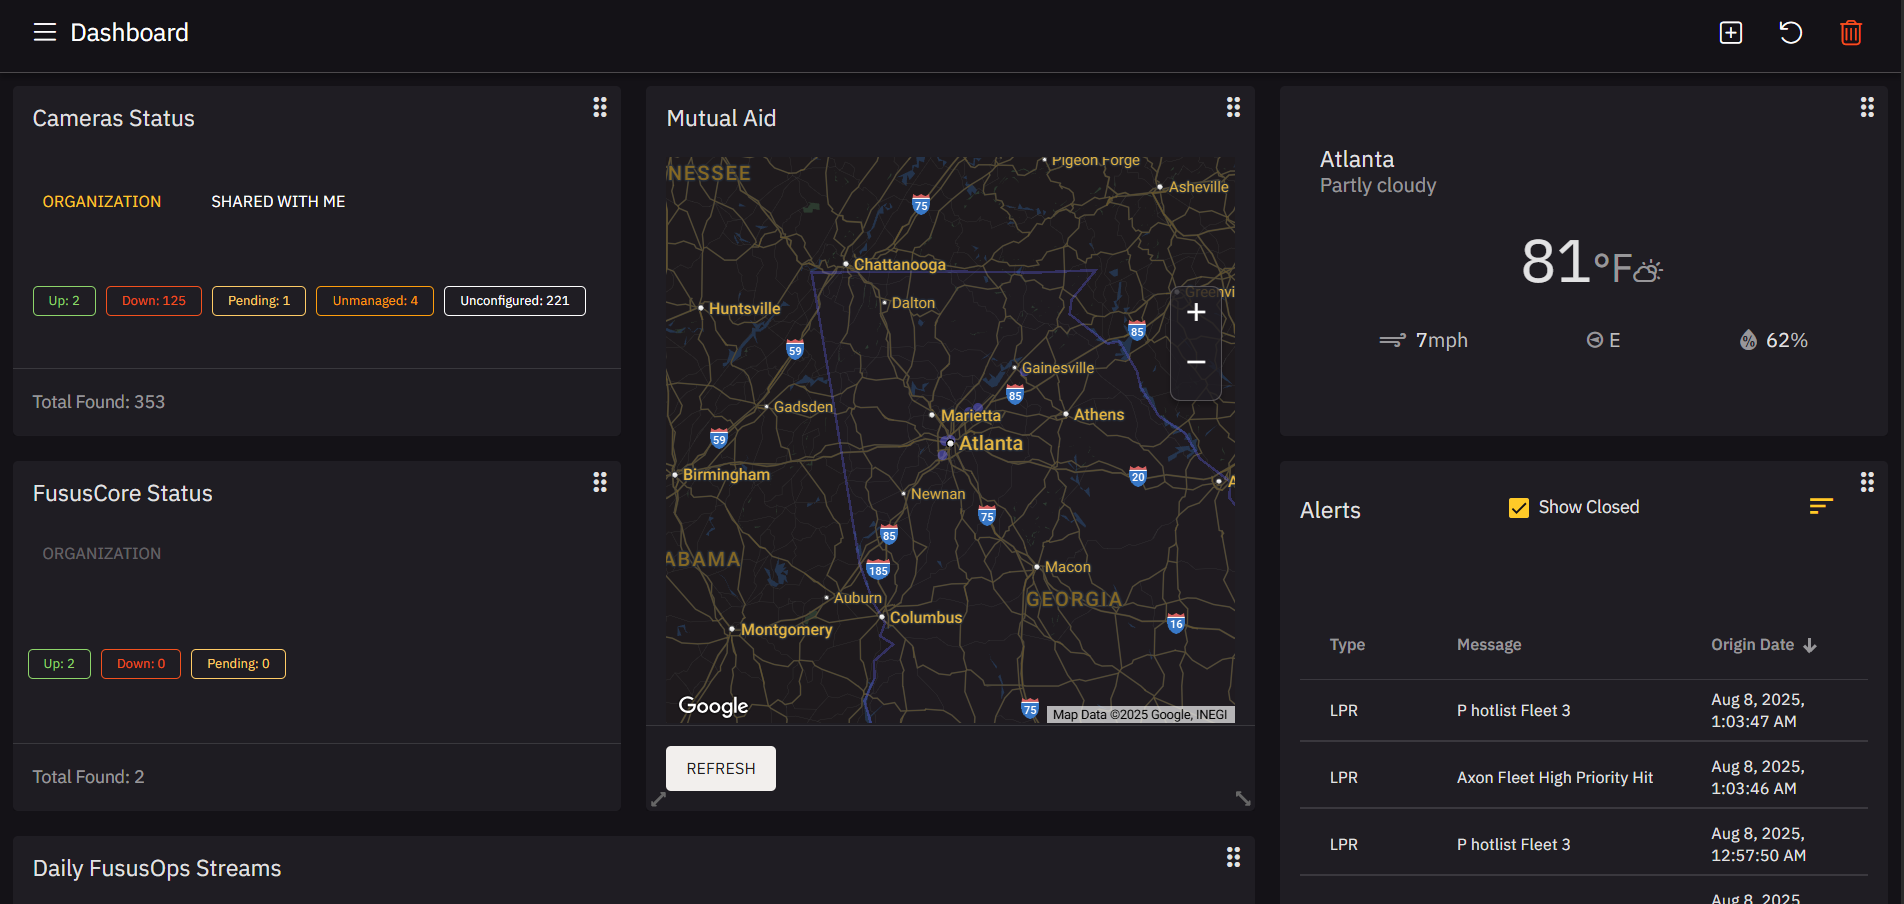Select ORGANIZATION tab in Cameras Status
Image resolution: width=1904 pixels, height=904 pixels.
point(102,202)
